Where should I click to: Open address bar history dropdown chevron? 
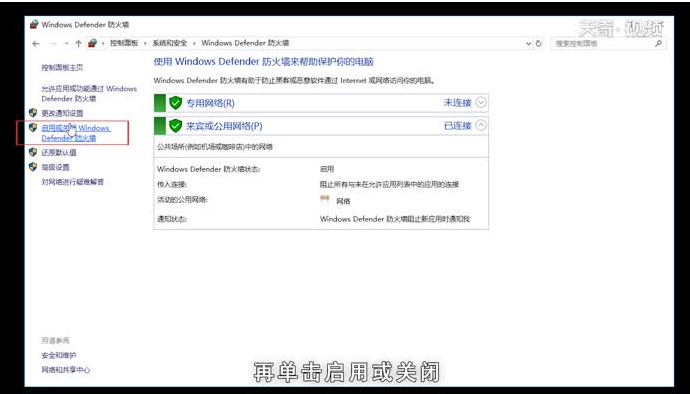click(529, 44)
